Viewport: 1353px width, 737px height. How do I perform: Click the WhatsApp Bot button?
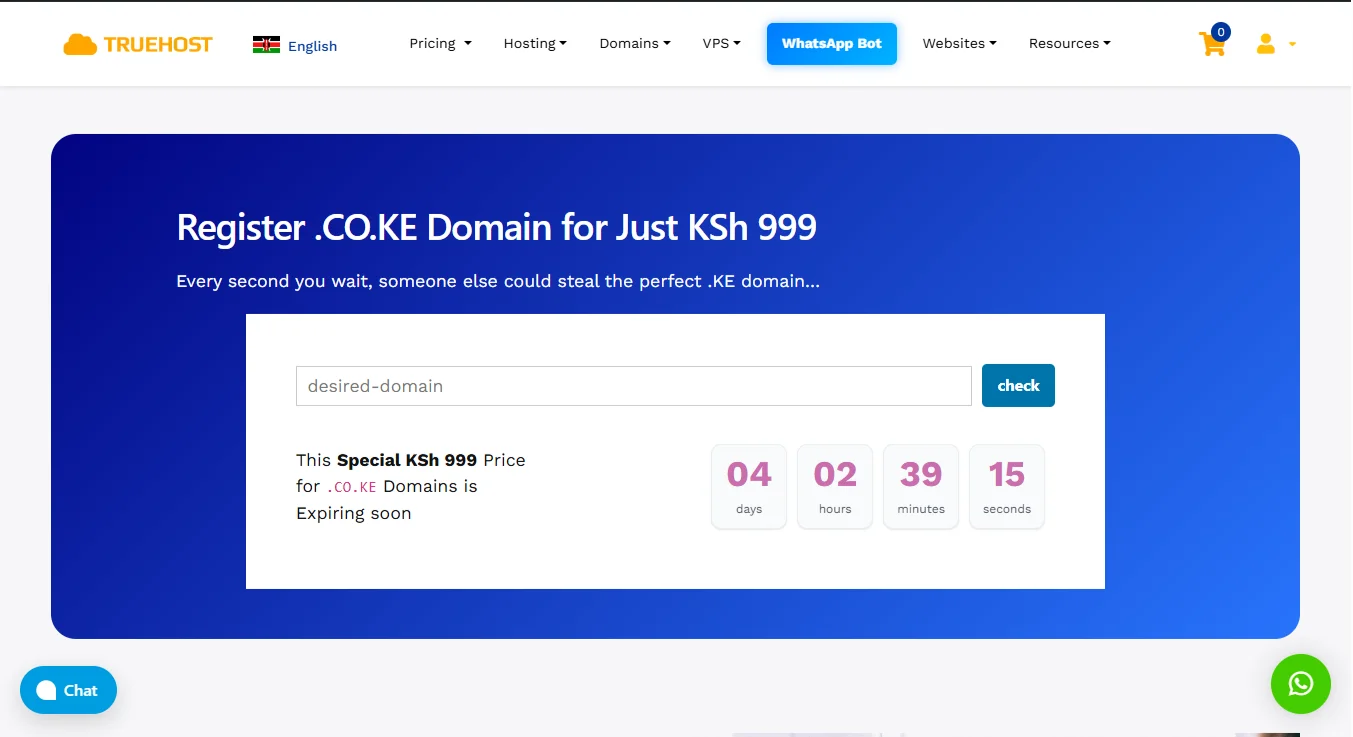832,44
